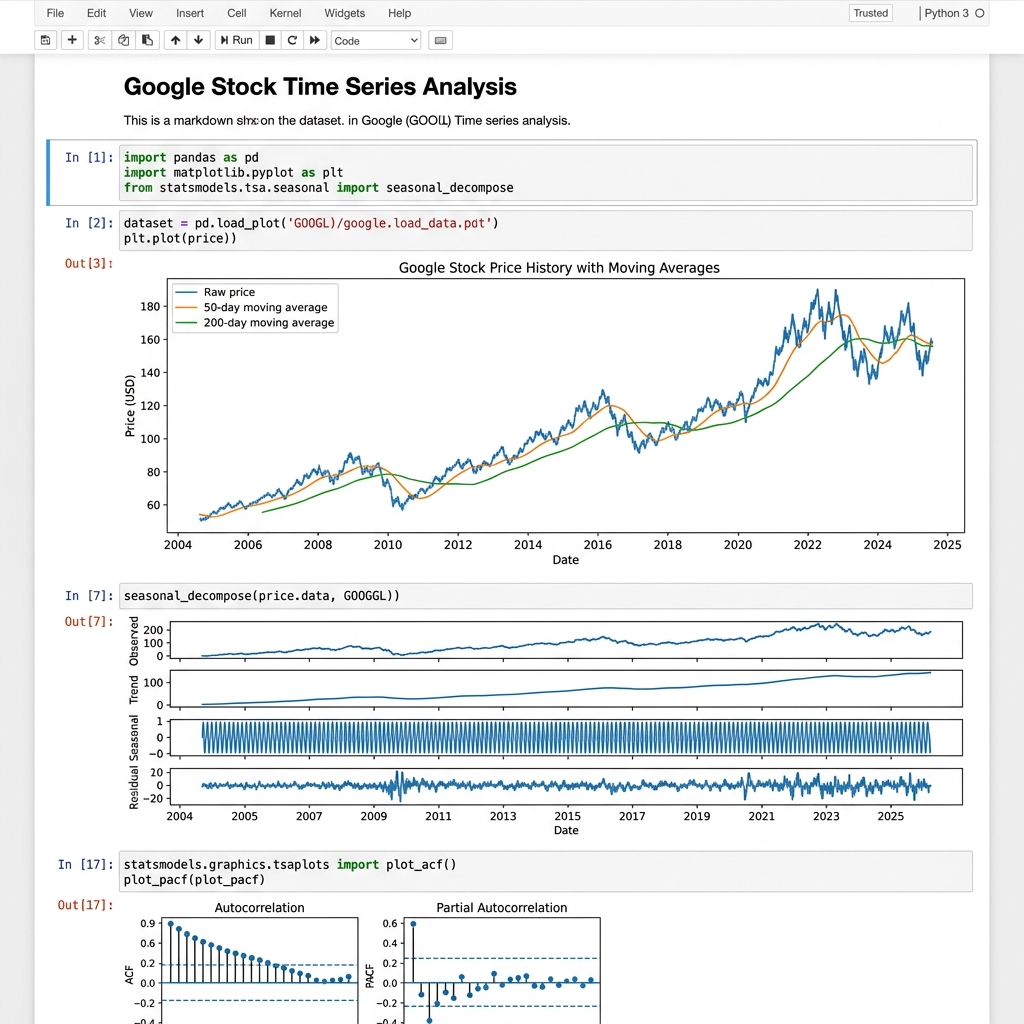Click the Observed decomposition subplot
The width and height of the screenshot is (1024, 1024).
[566, 640]
